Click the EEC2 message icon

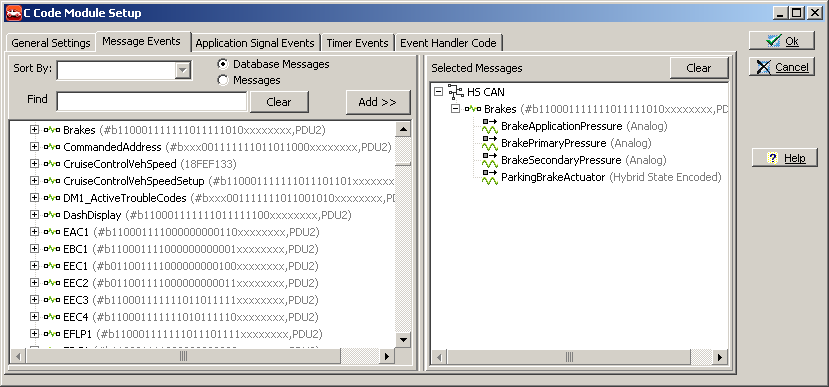(52, 283)
